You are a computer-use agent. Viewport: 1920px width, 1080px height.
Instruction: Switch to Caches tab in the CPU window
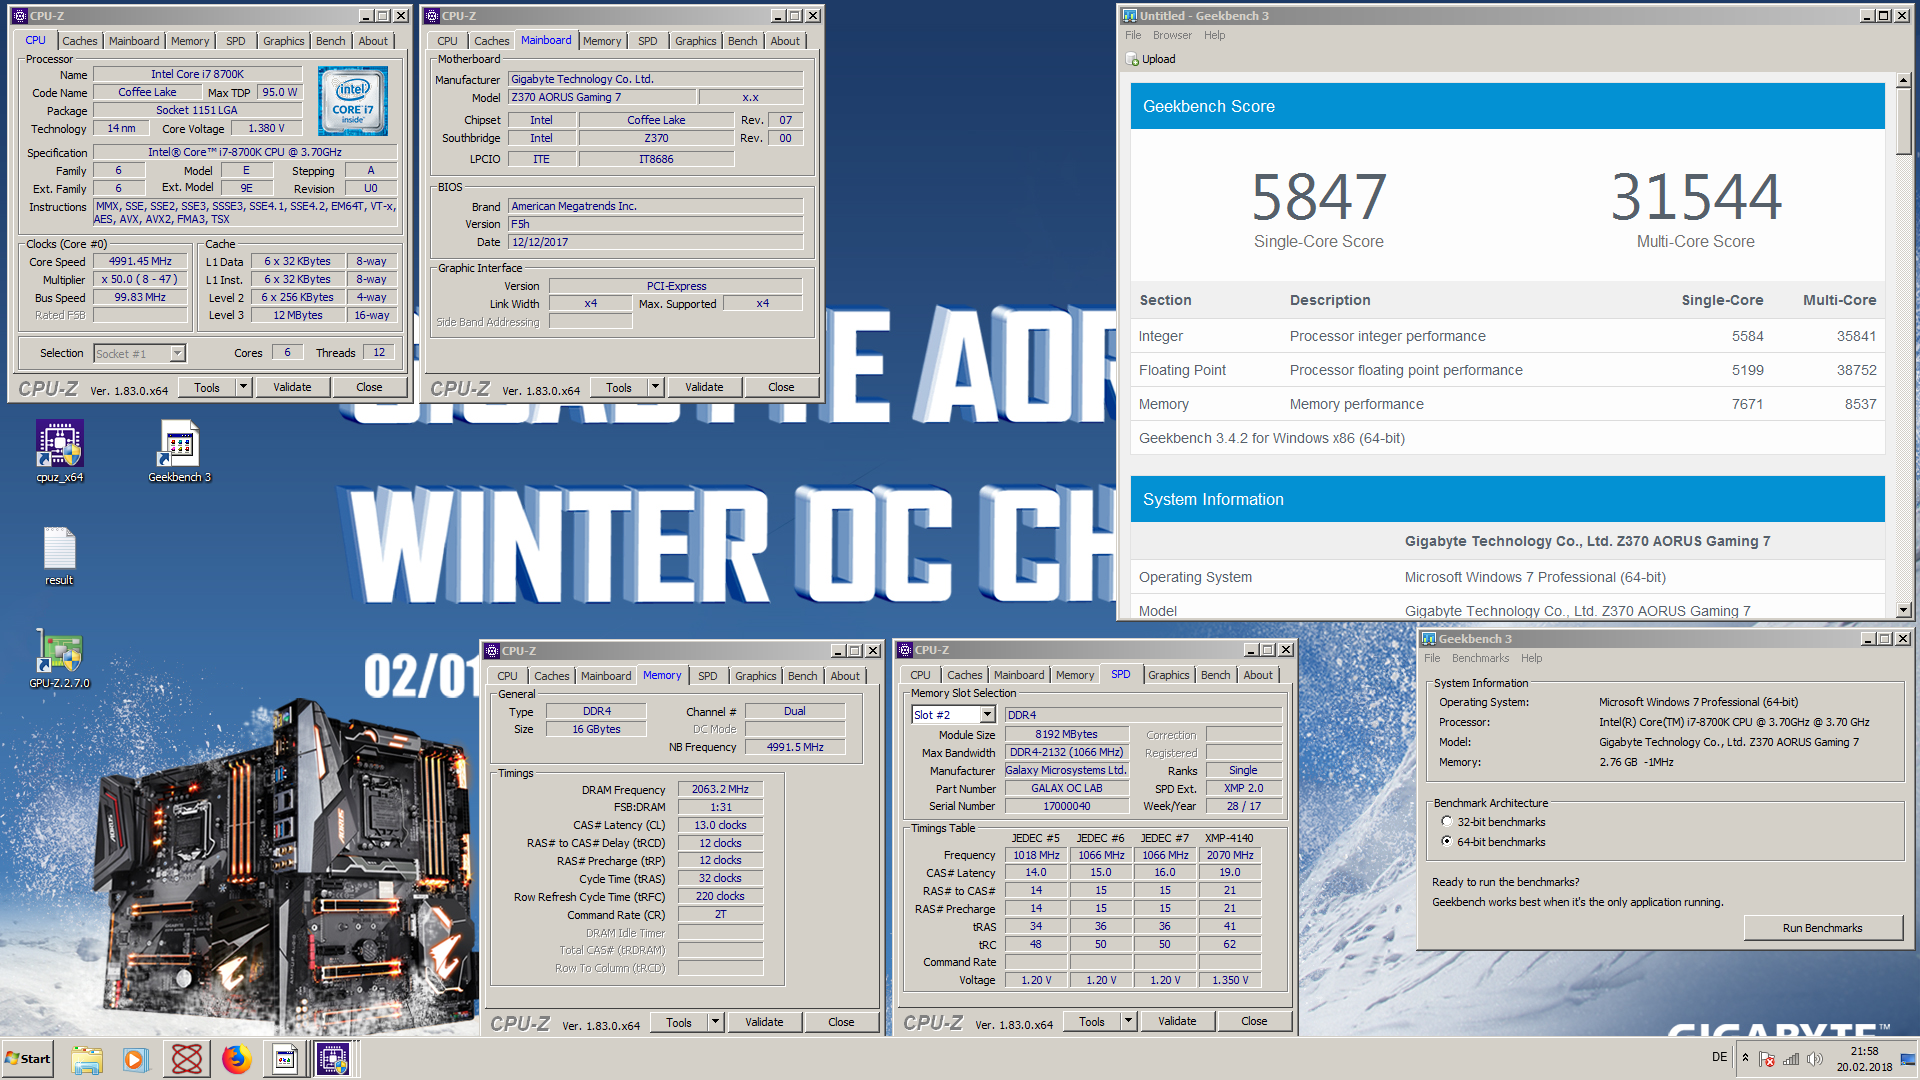click(x=80, y=41)
